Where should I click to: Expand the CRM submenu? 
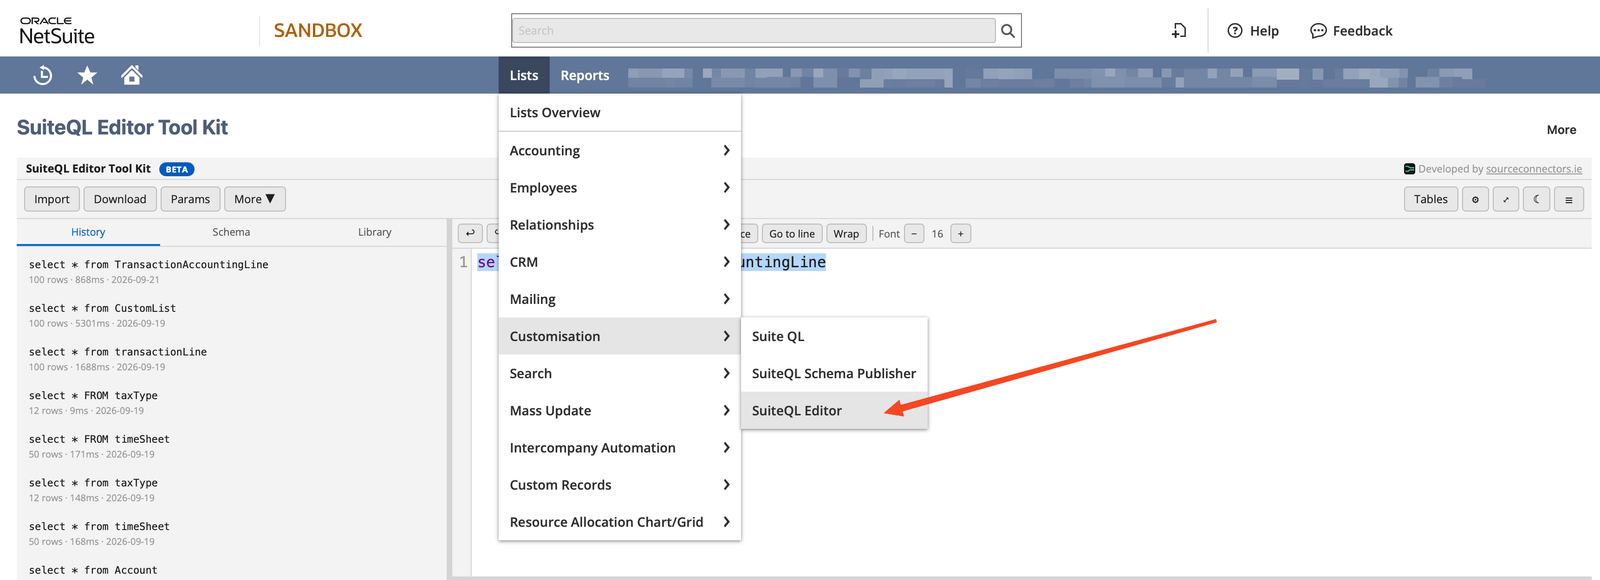(x=619, y=262)
